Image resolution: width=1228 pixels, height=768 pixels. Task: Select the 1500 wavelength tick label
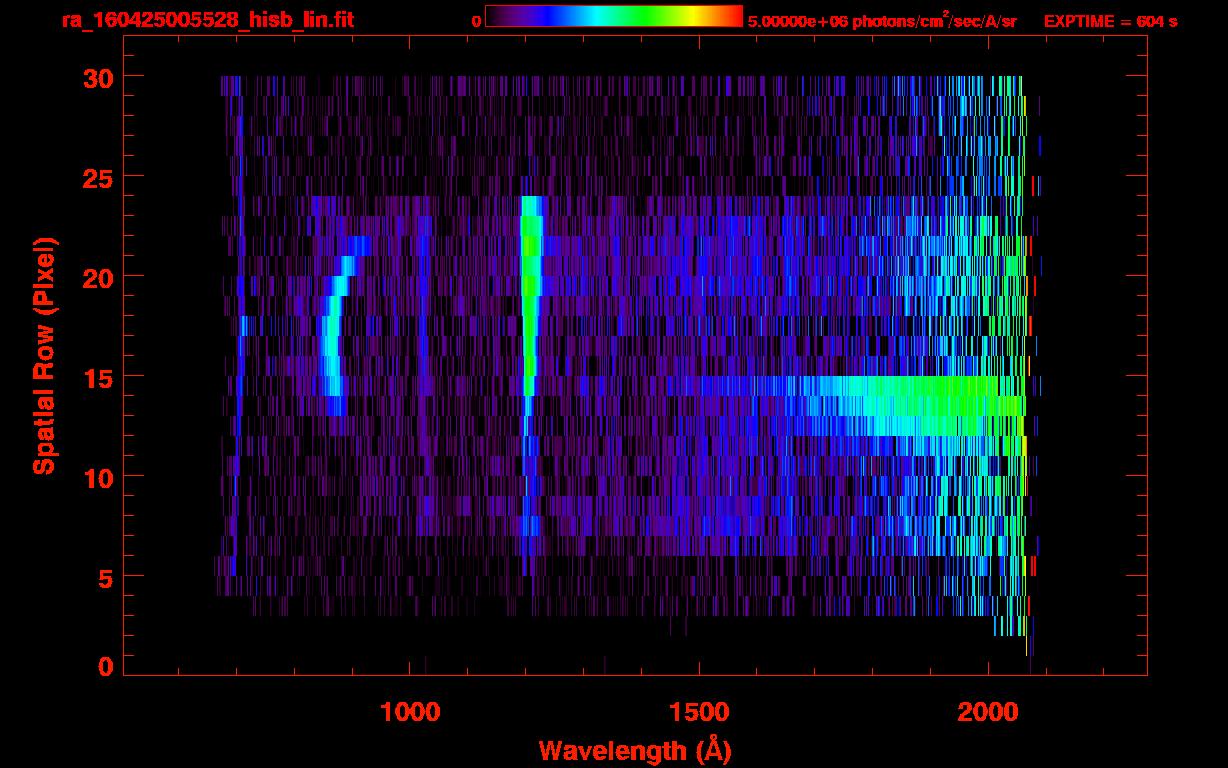click(699, 712)
